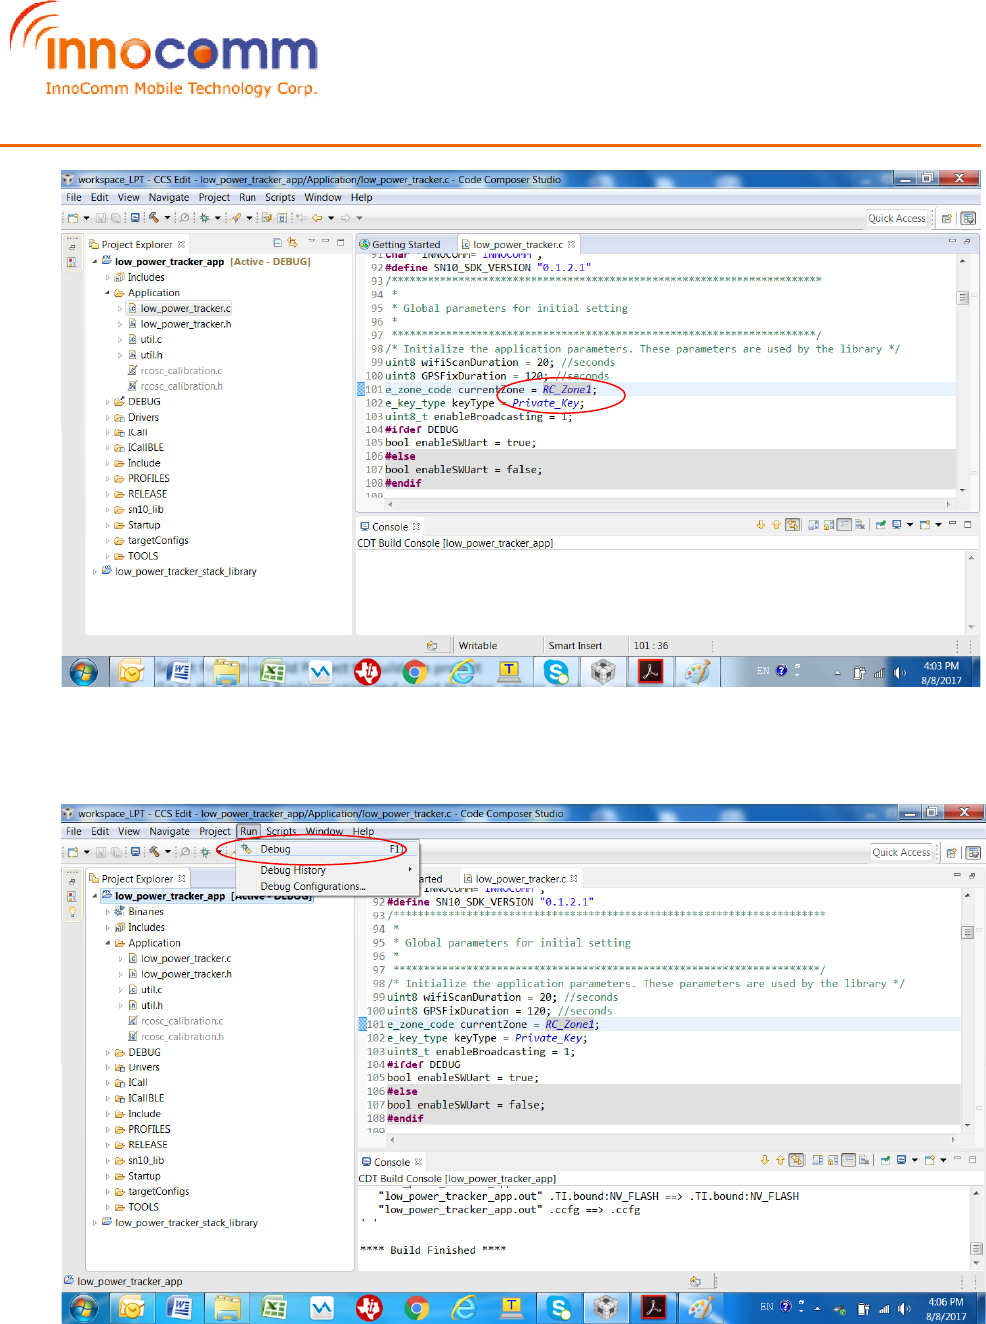Click the Build hammer icon in upper toolbar
This screenshot has width=986, height=1324.
[155, 218]
